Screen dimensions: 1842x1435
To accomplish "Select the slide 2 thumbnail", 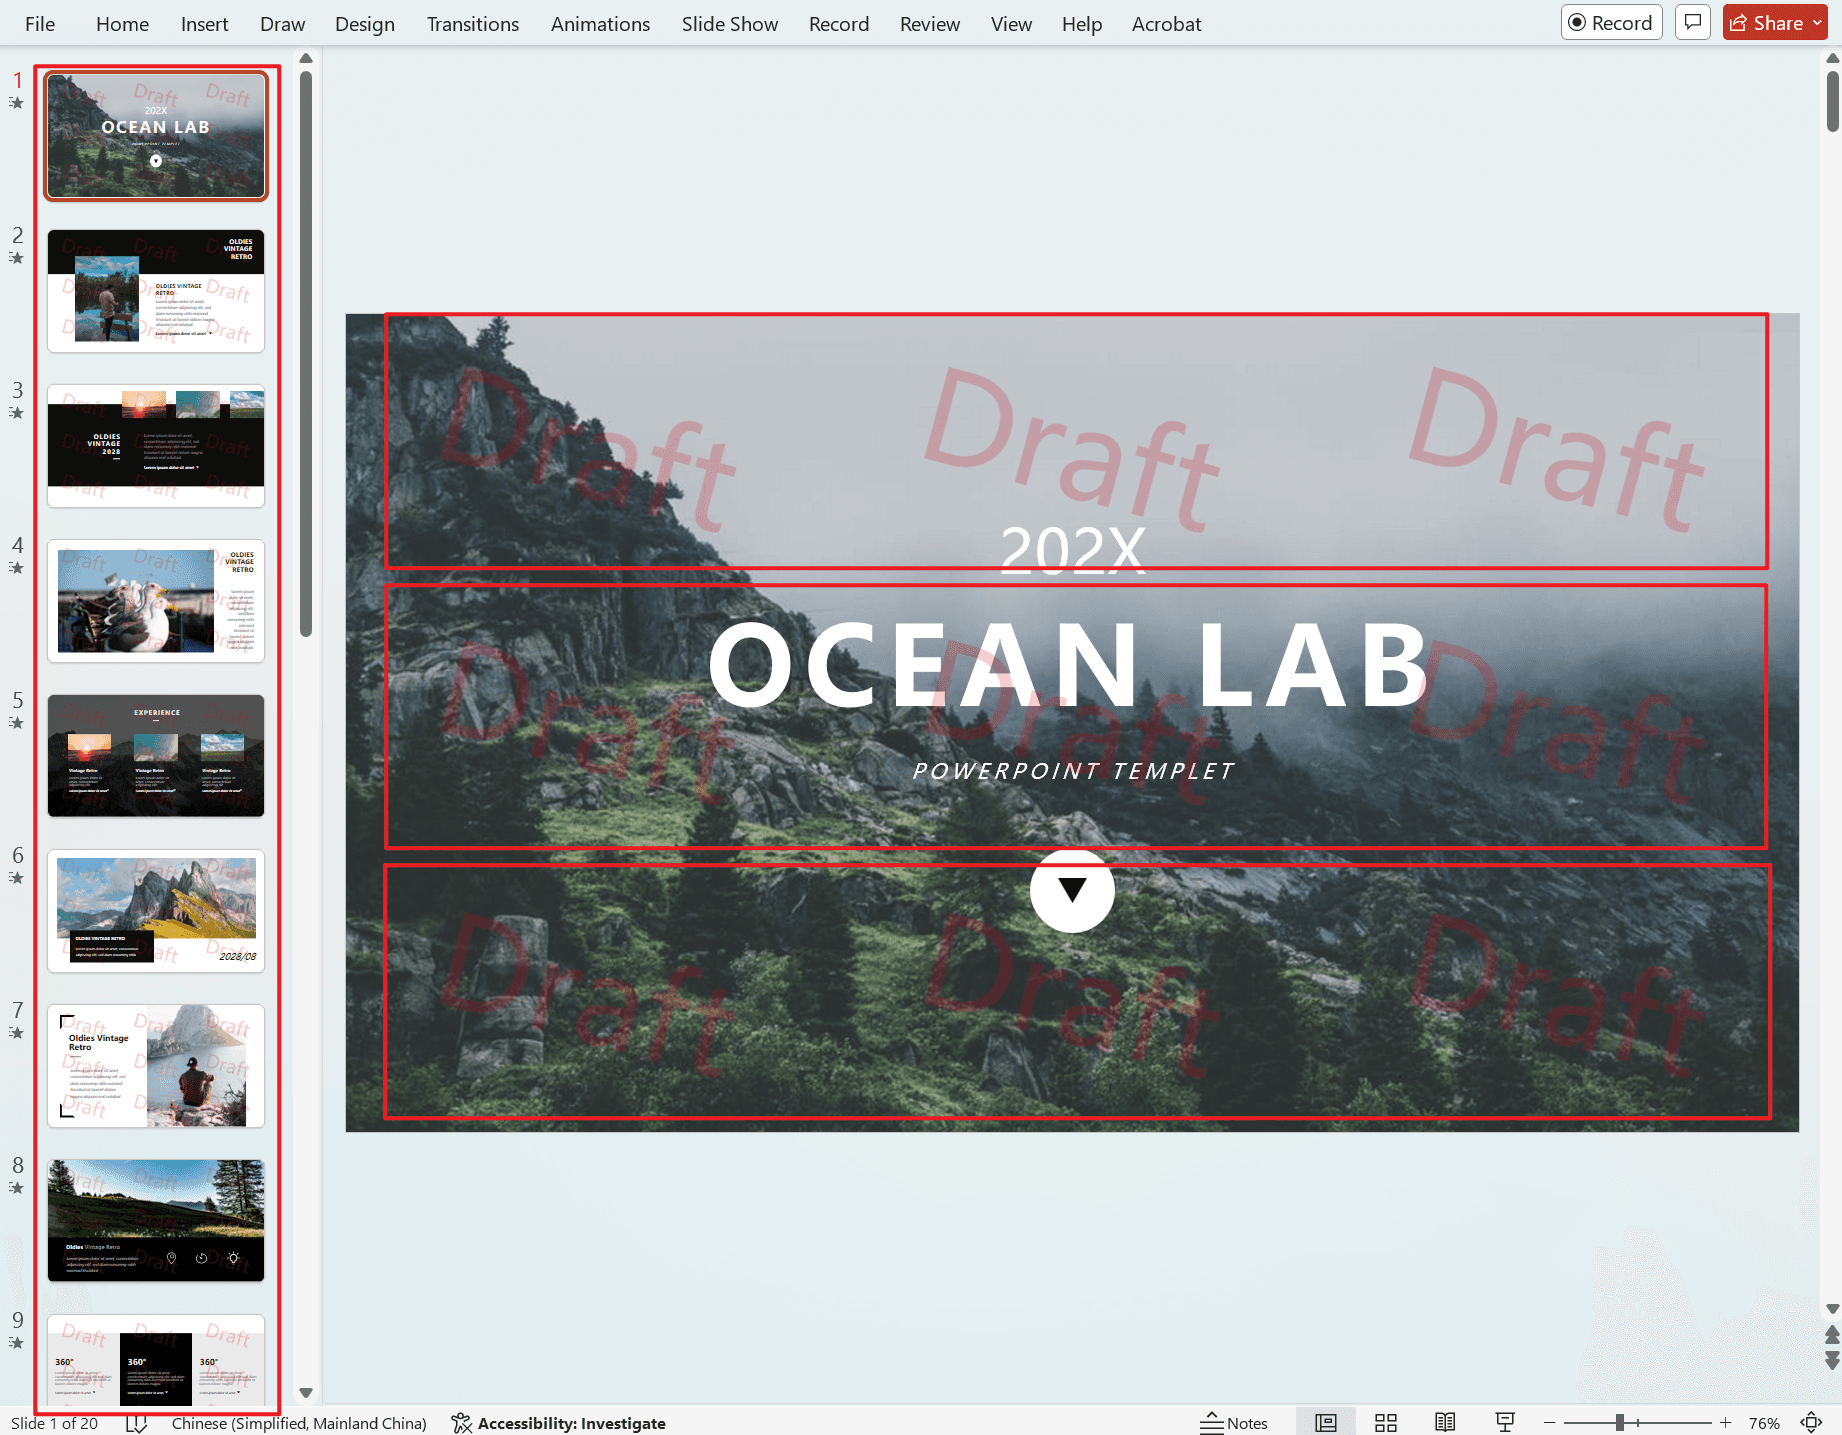I will (156, 290).
